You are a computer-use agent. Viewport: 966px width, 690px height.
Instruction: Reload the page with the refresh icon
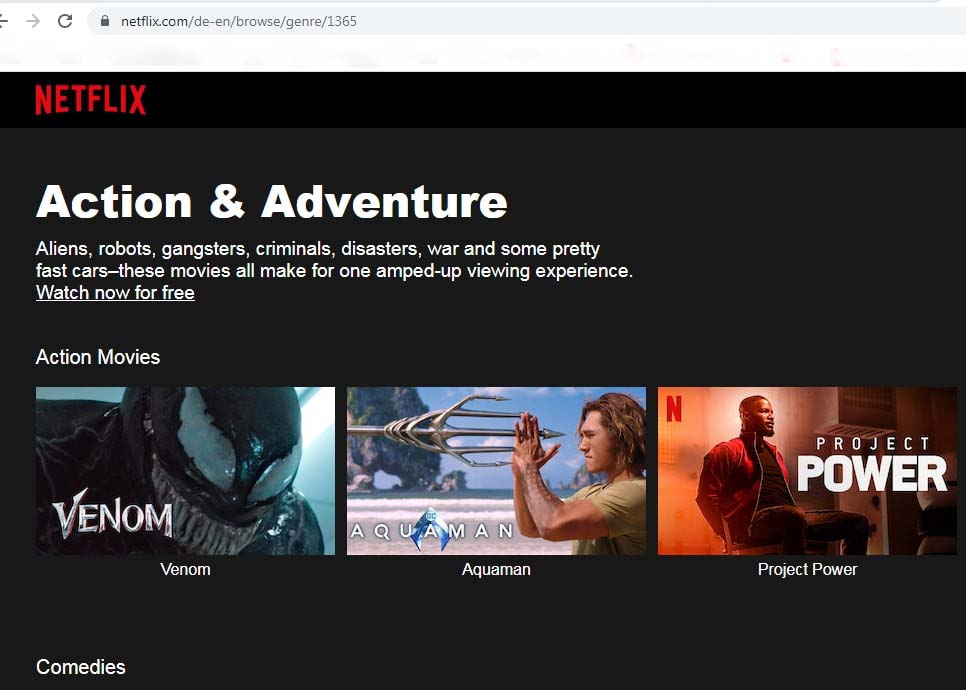pos(65,21)
